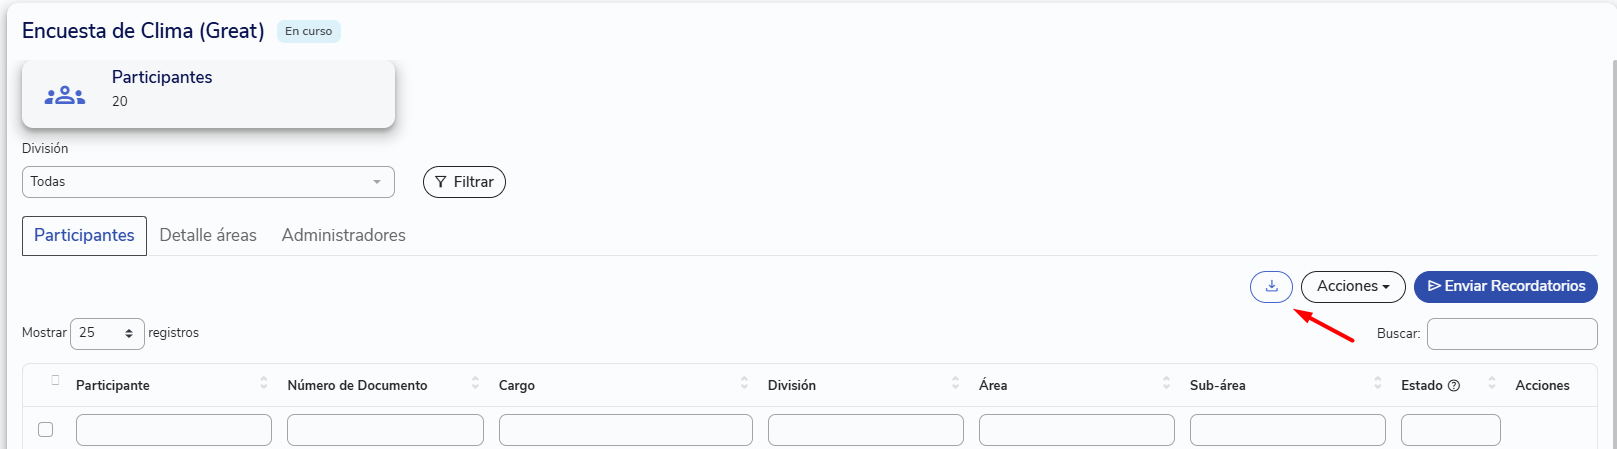Screen dimensions: 1617x449
Task: Sort by Participante column arrows
Action: pyautogui.click(x=264, y=383)
